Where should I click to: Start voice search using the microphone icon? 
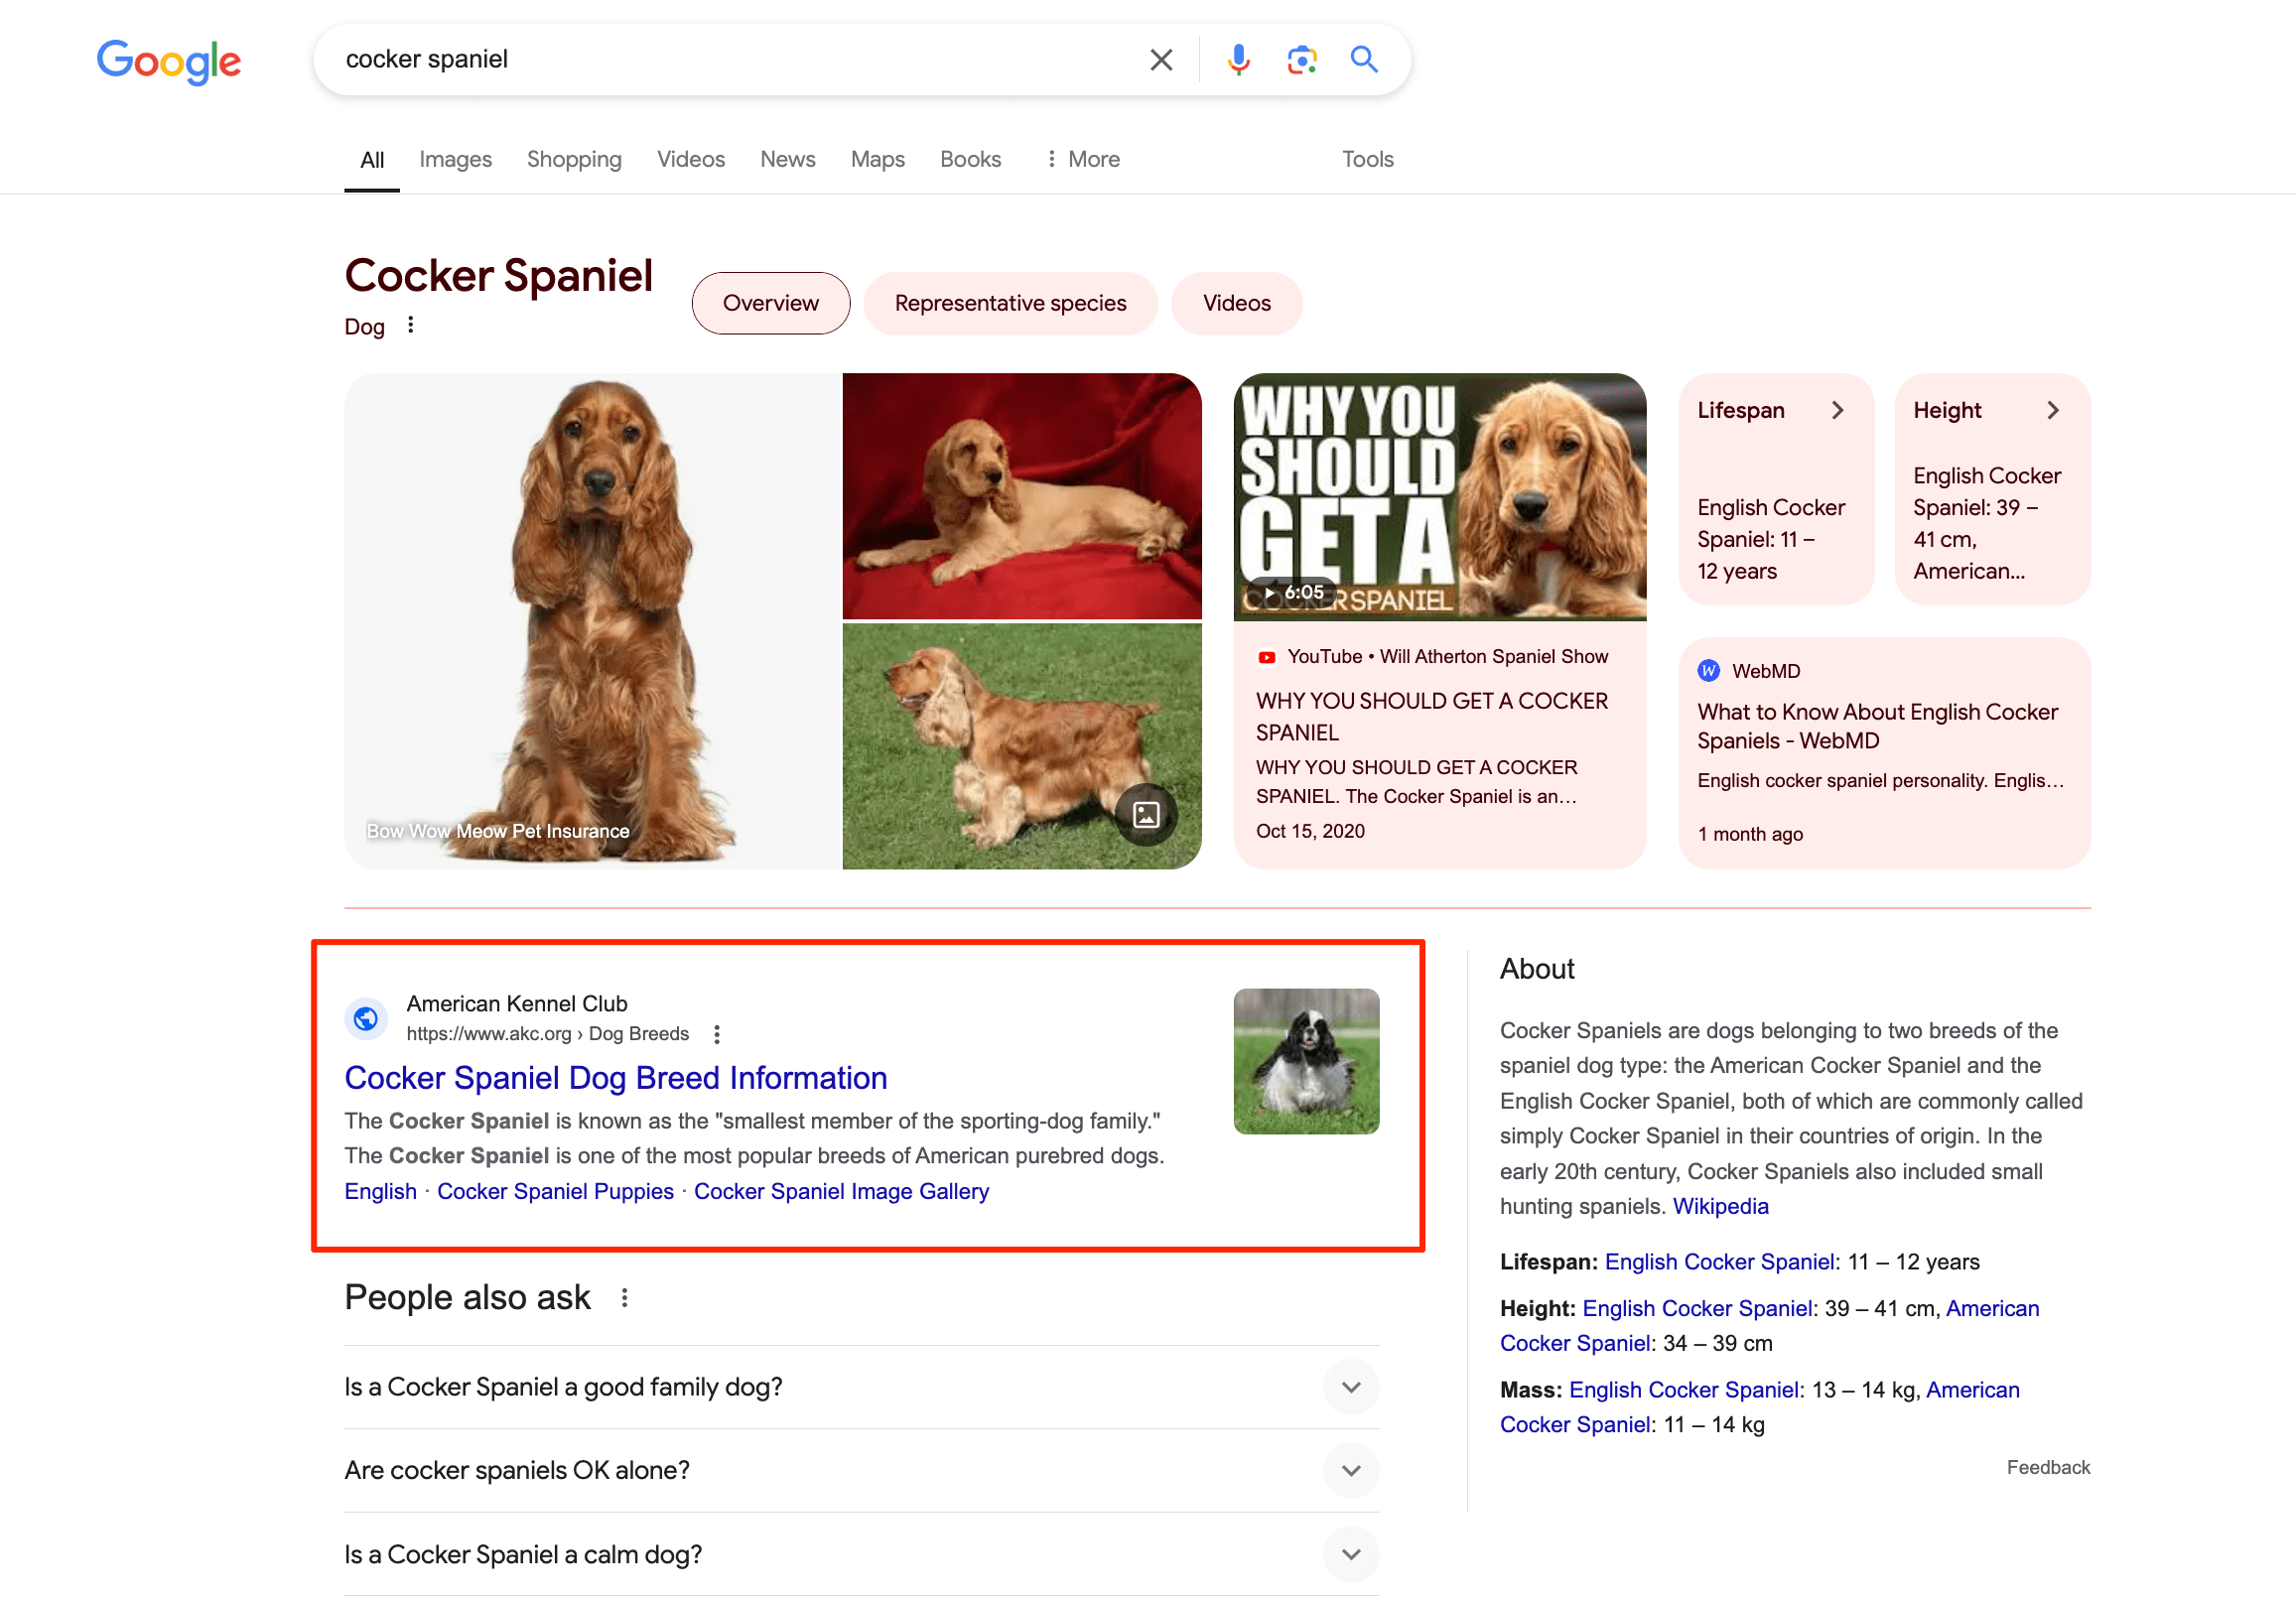[1238, 59]
